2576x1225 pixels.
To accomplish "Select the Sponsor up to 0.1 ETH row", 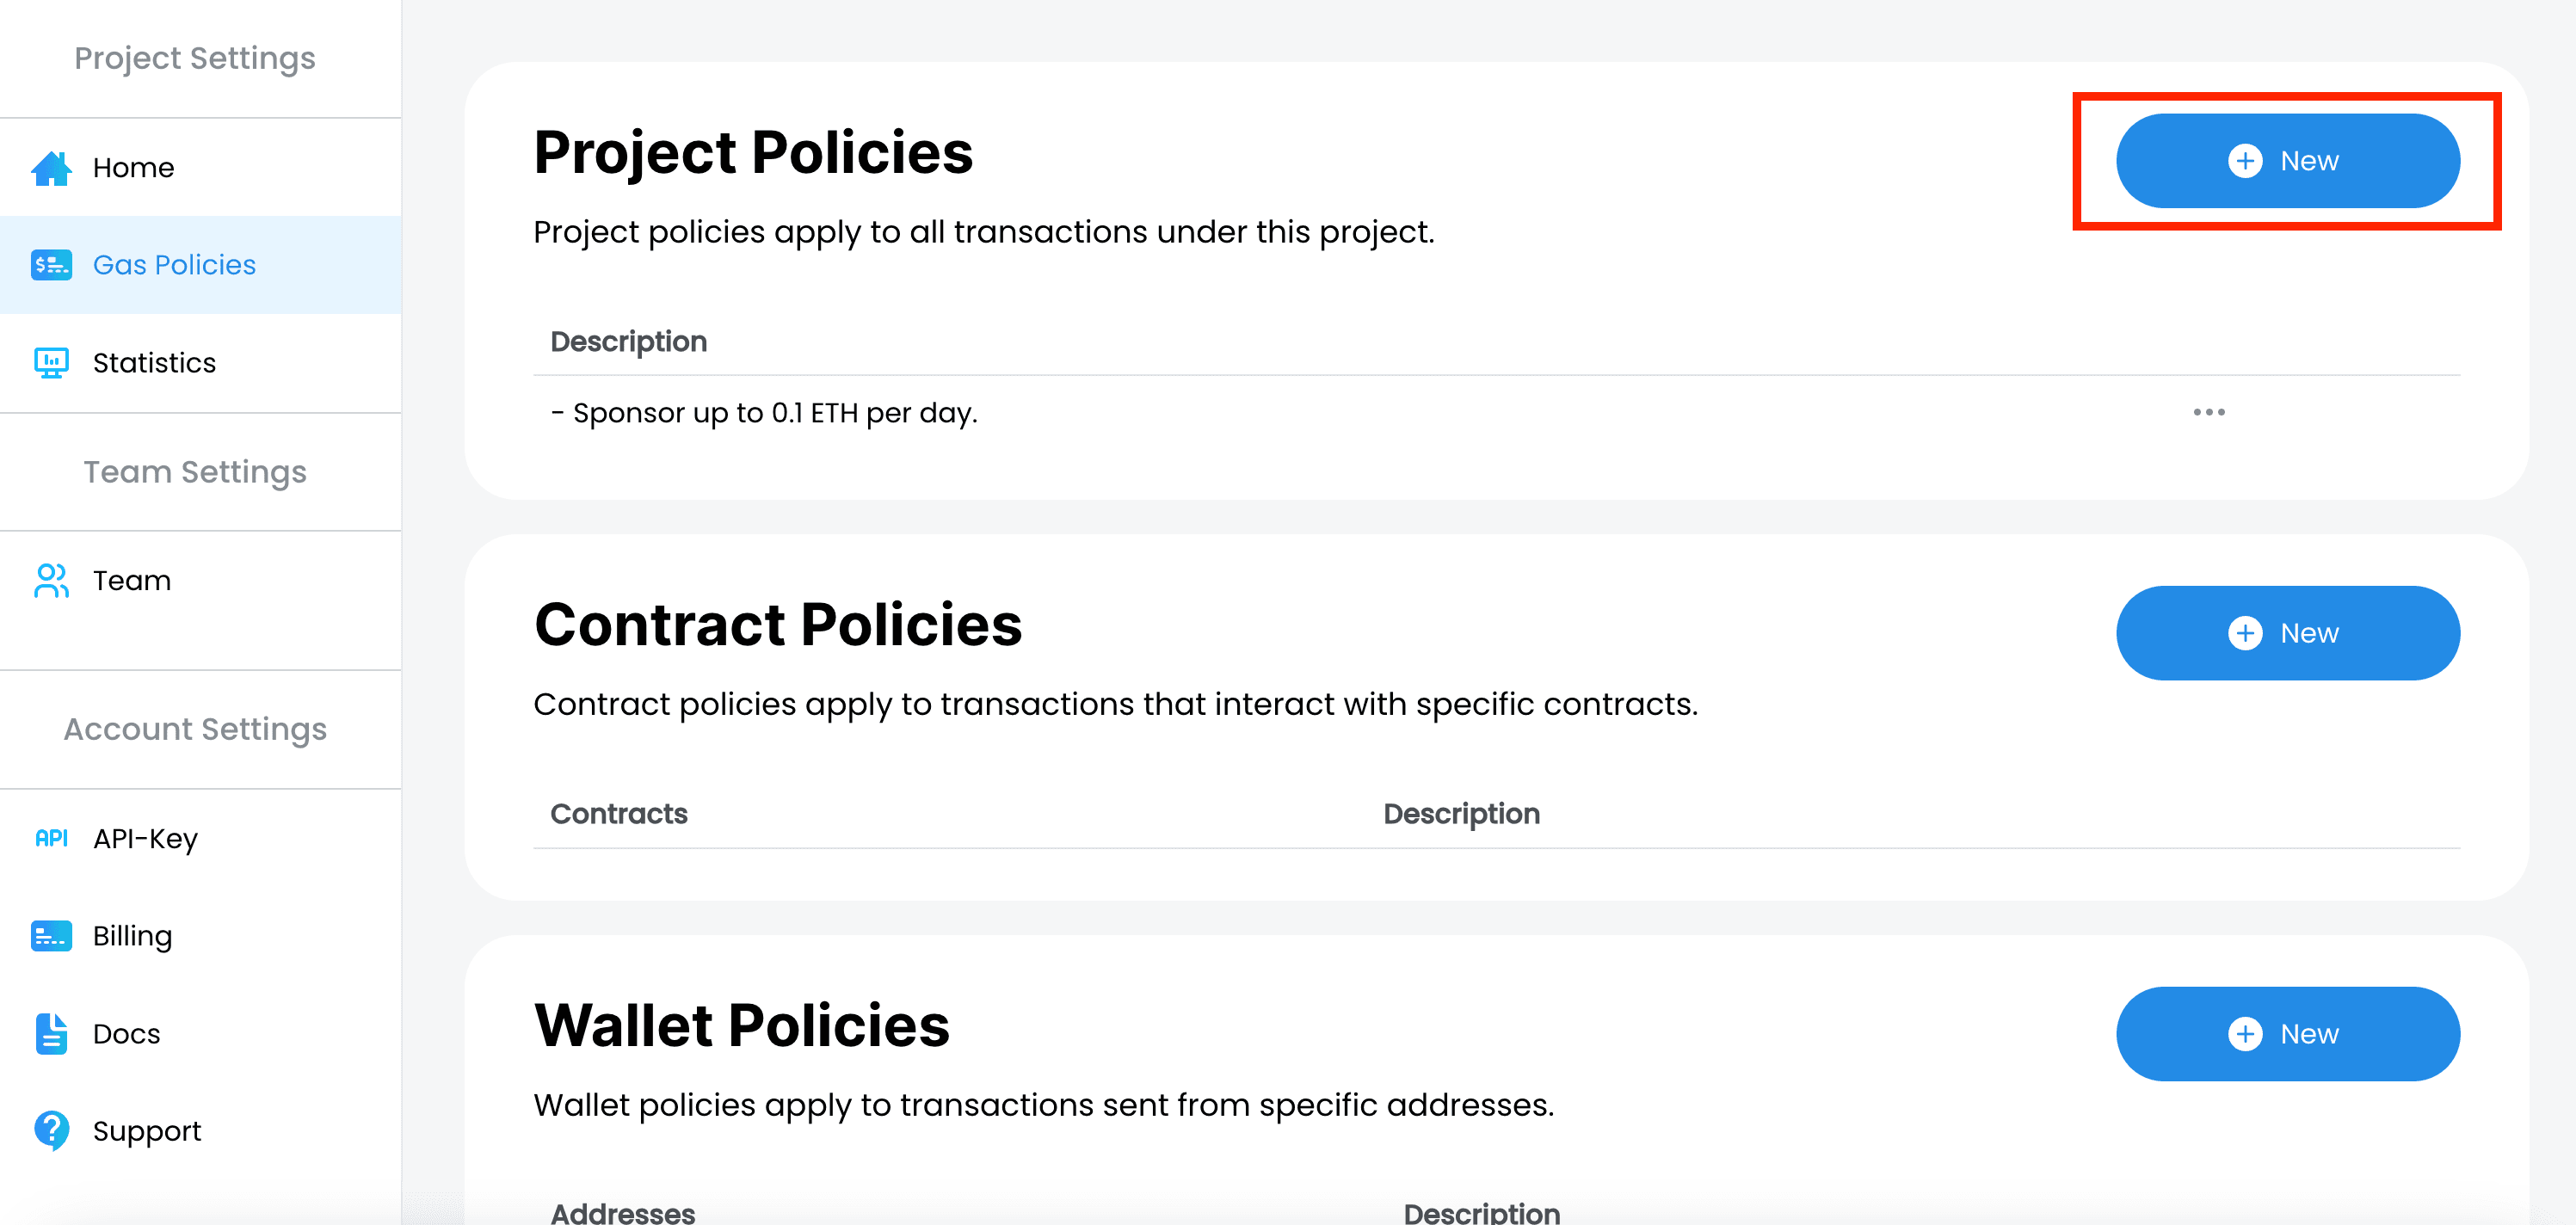I will (1497, 412).
